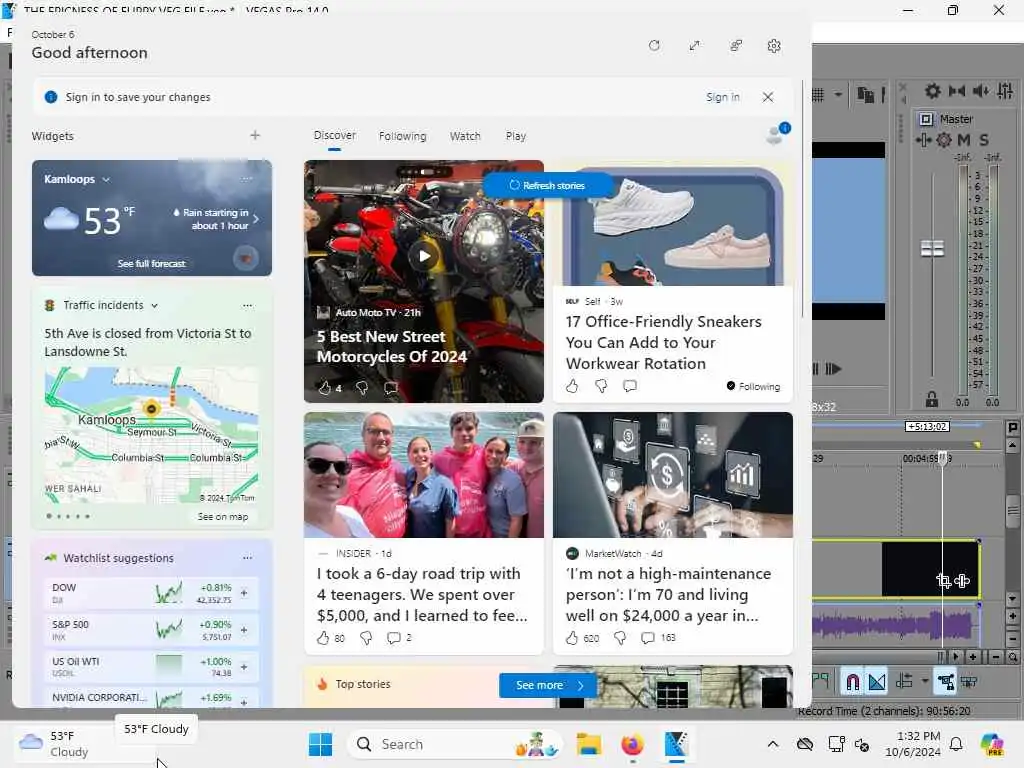The image size is (1024, 768).
Task: Mute the Master bus in VEGAS
Action: pyautogui.click(x=964, y=140)
